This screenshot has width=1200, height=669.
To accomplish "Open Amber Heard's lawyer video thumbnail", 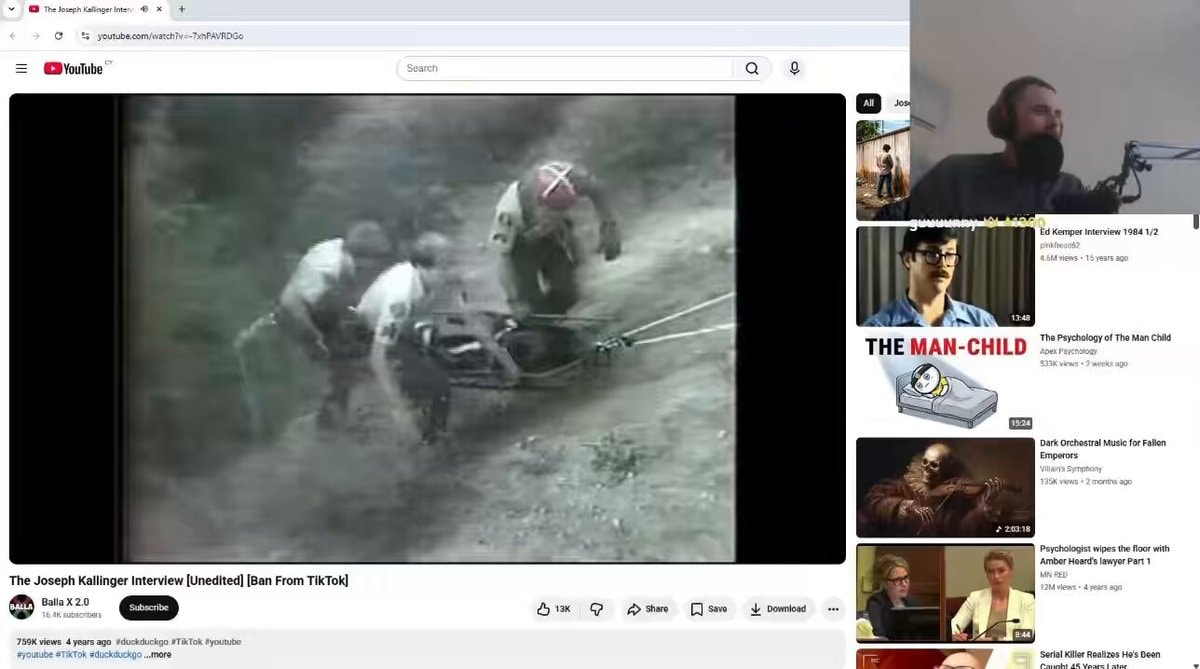I will coord(945,593).
